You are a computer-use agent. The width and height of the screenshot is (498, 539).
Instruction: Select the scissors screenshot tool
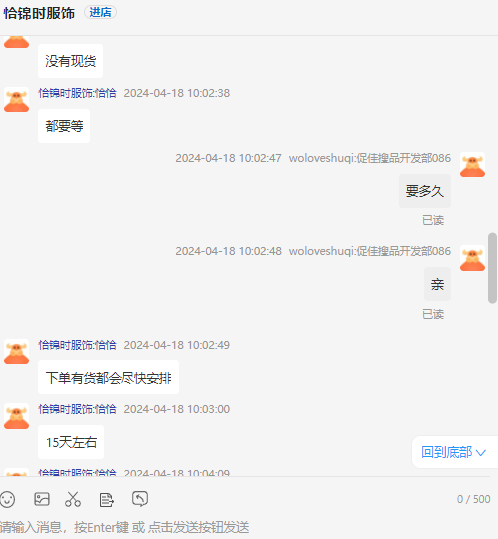pos(73,499)
